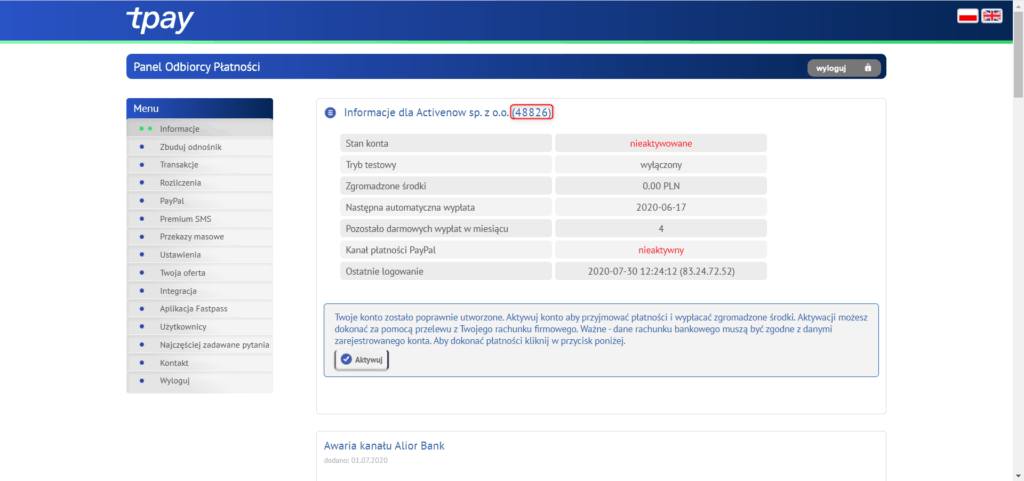Image resolution: width=1024 pixels, height=481 pixels.
Task: Open Premium SMS menu item
Action: [x=200, y=219]
